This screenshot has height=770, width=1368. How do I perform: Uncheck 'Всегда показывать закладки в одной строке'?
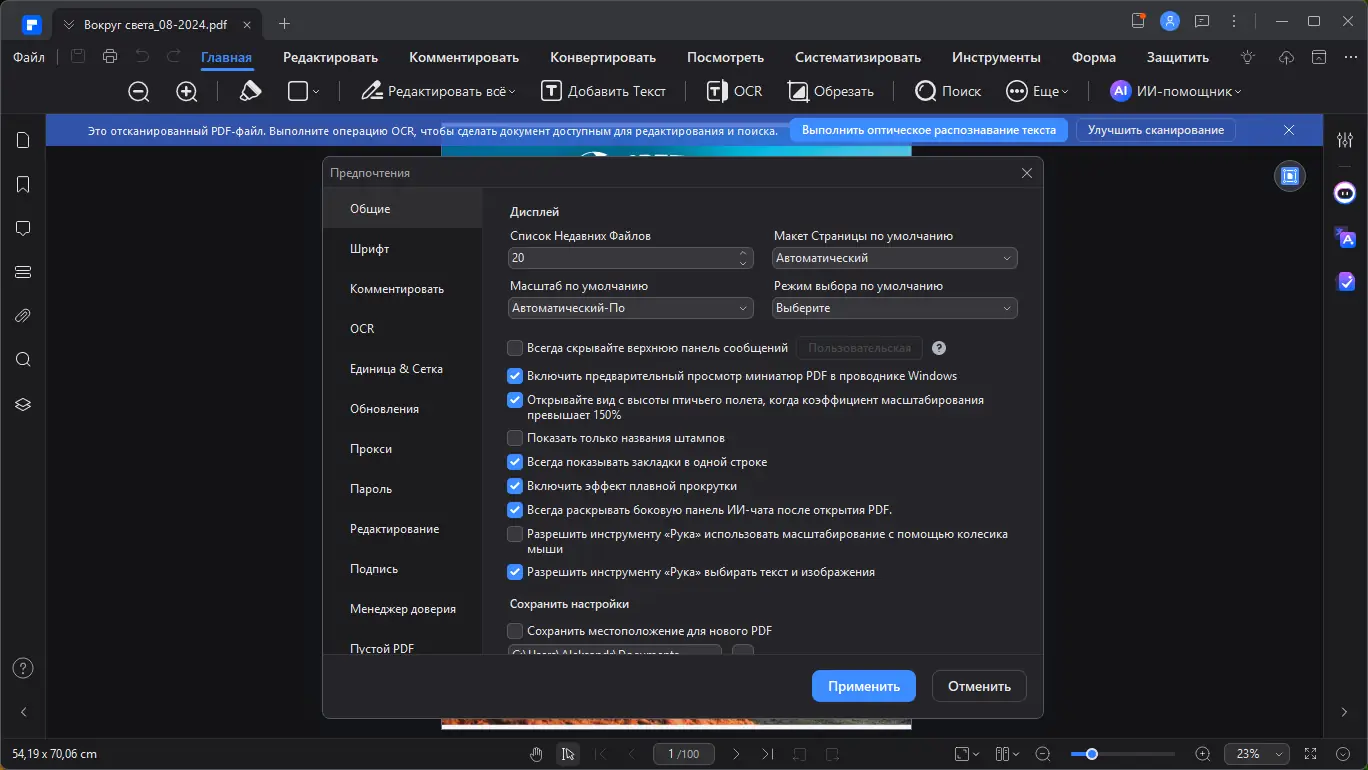click(x=515, y=462)
